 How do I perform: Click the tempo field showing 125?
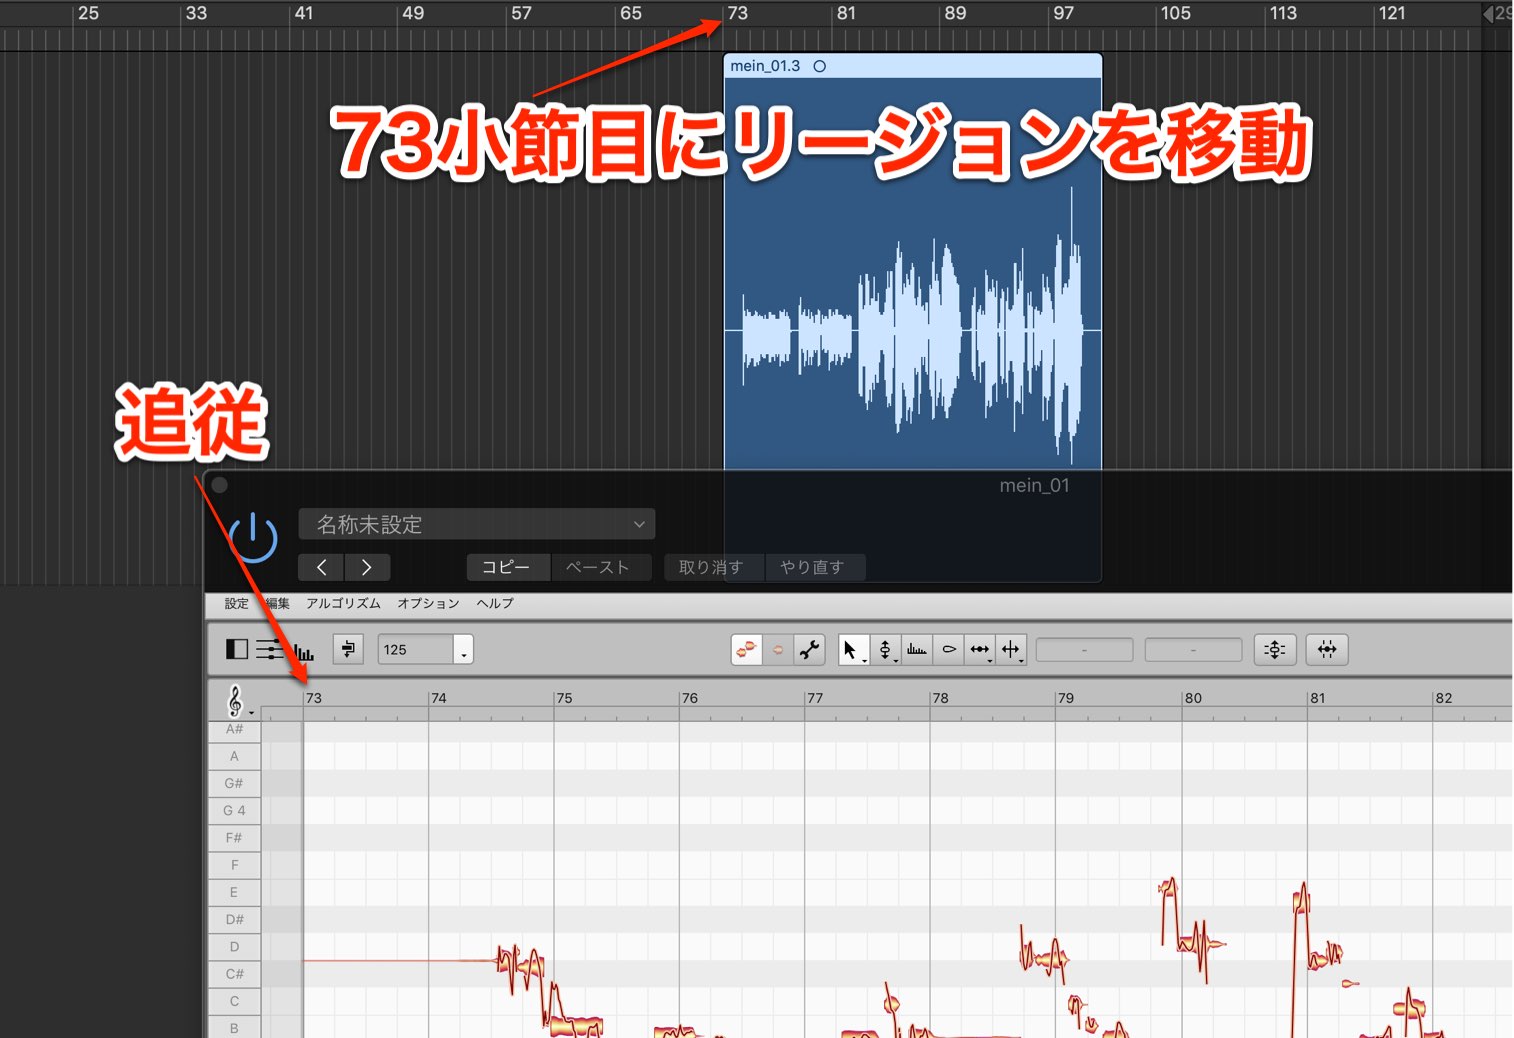(x=416, y=649)
